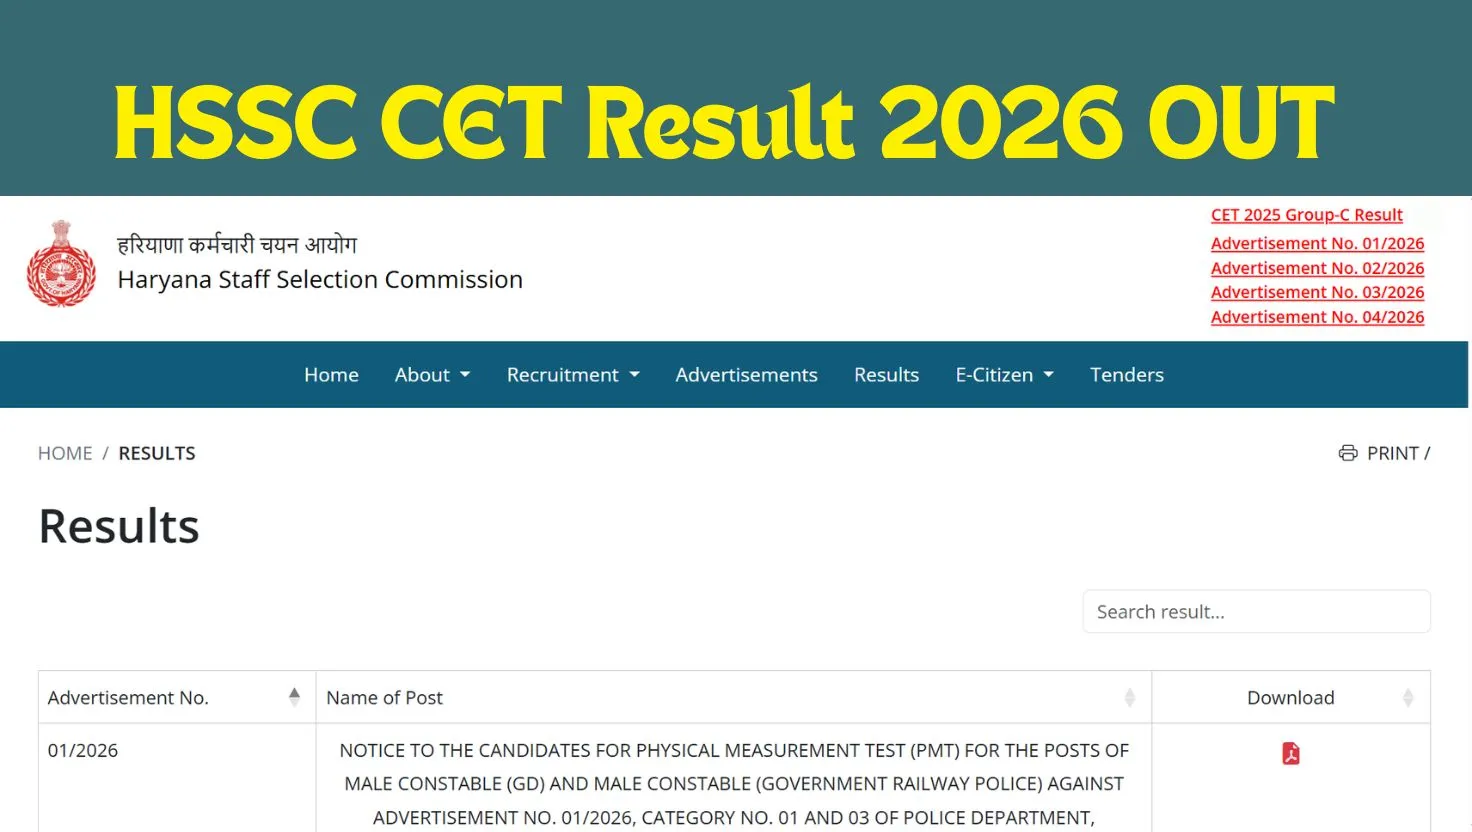Sort by Name of Post column arrows
The image size is (1472, 832).
click(x=1129, y=698)
